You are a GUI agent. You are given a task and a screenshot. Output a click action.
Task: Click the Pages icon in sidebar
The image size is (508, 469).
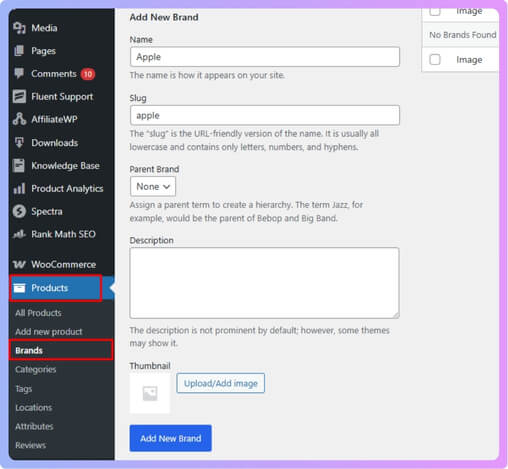(x=19, y=51)
